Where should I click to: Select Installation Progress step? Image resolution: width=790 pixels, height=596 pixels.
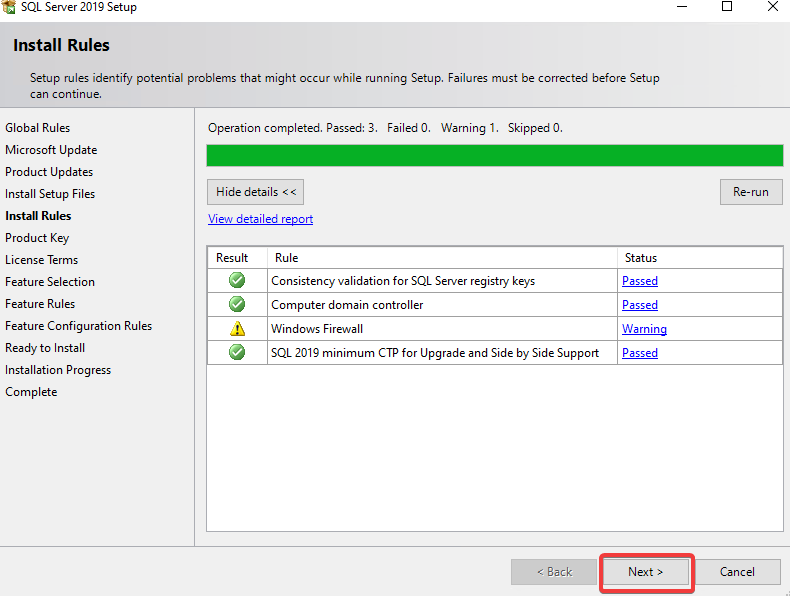point(58,370)
